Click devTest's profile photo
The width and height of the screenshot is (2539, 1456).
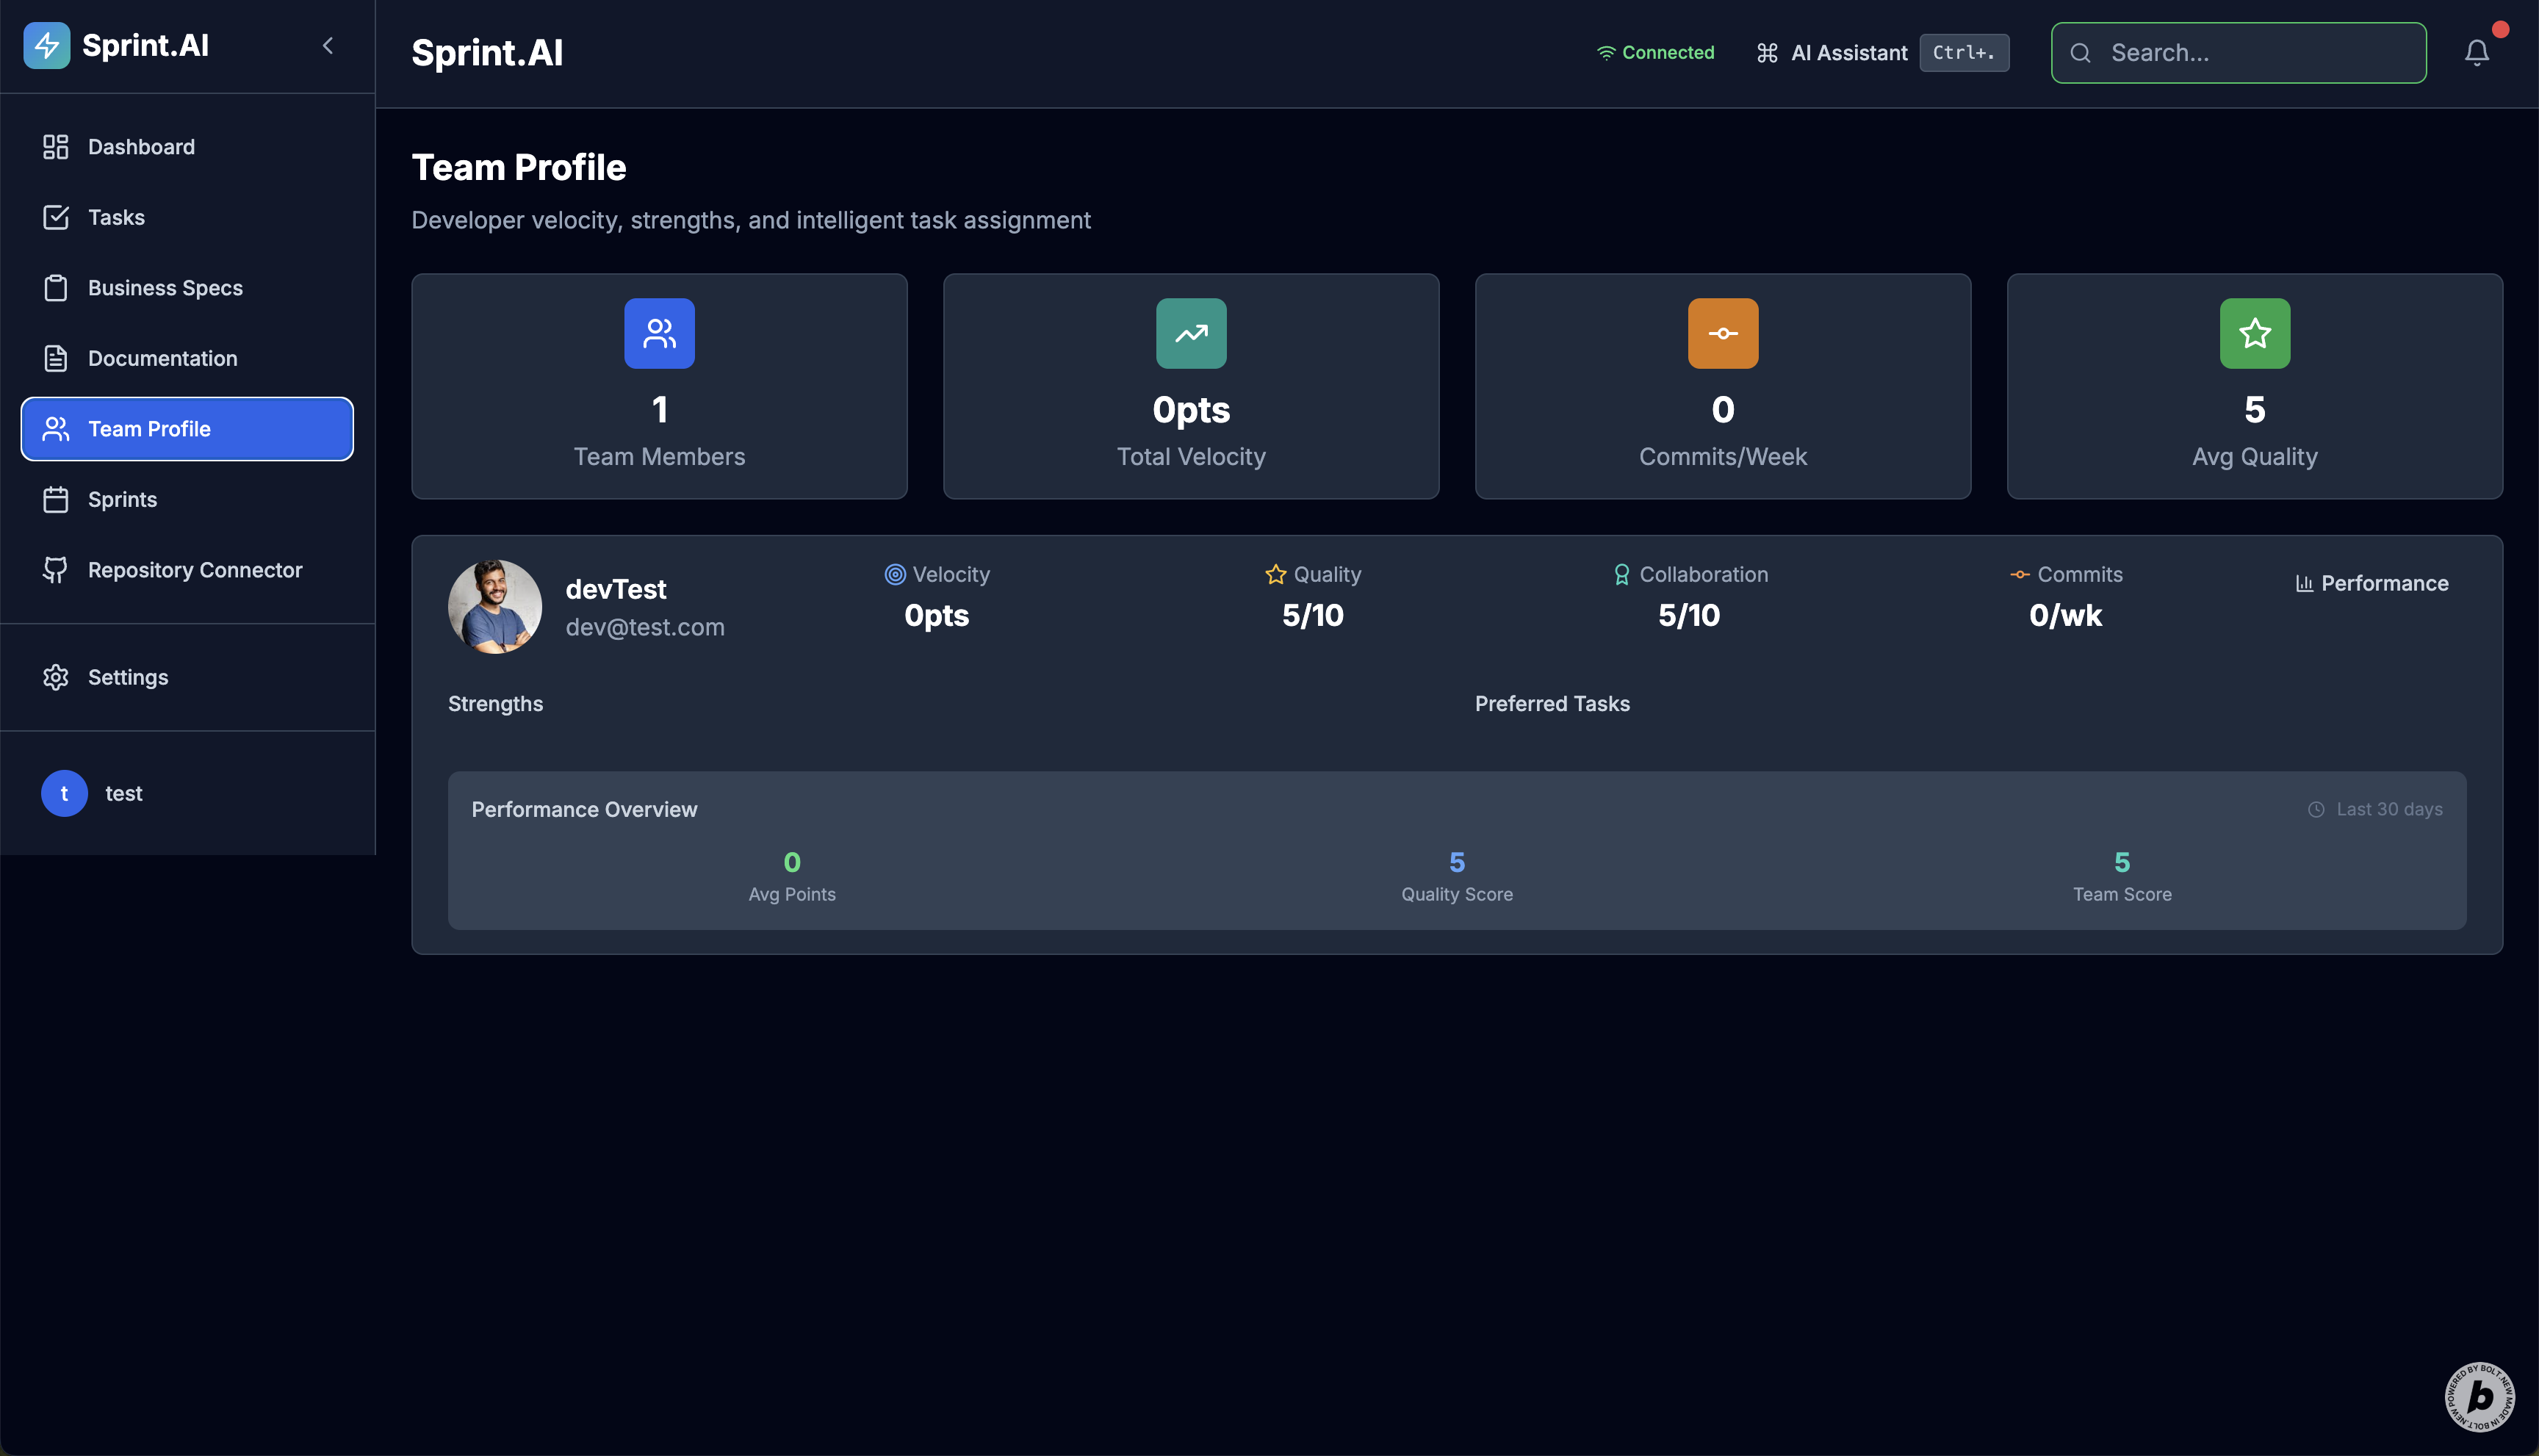pos(494,606)
